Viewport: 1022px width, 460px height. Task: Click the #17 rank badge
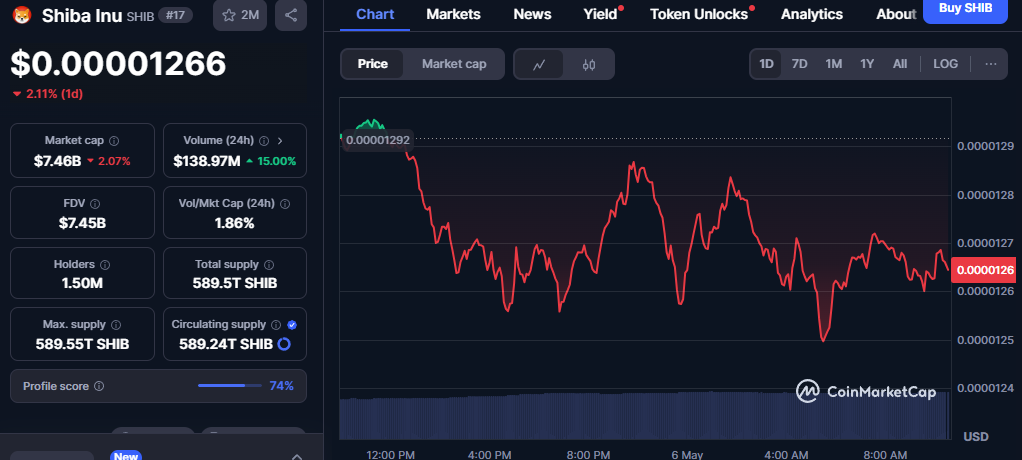click(175, 16)
